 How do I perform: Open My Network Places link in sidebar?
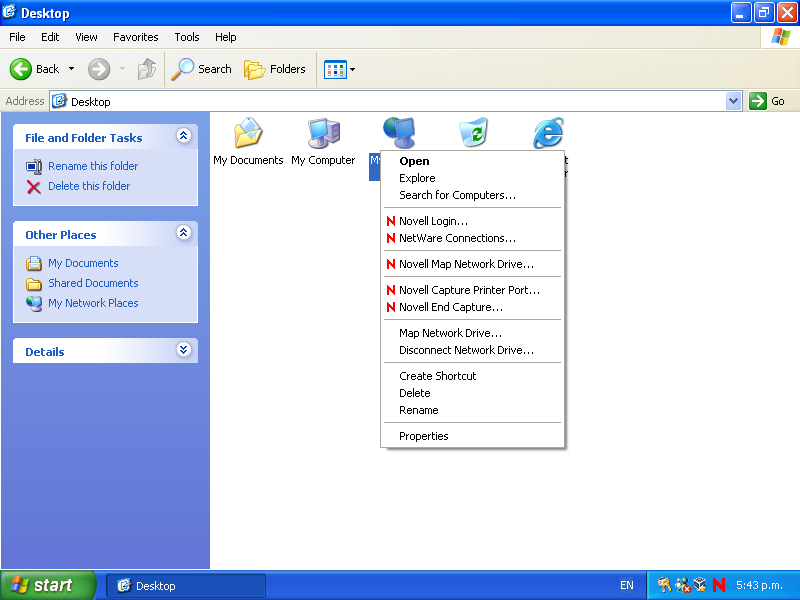93,303
